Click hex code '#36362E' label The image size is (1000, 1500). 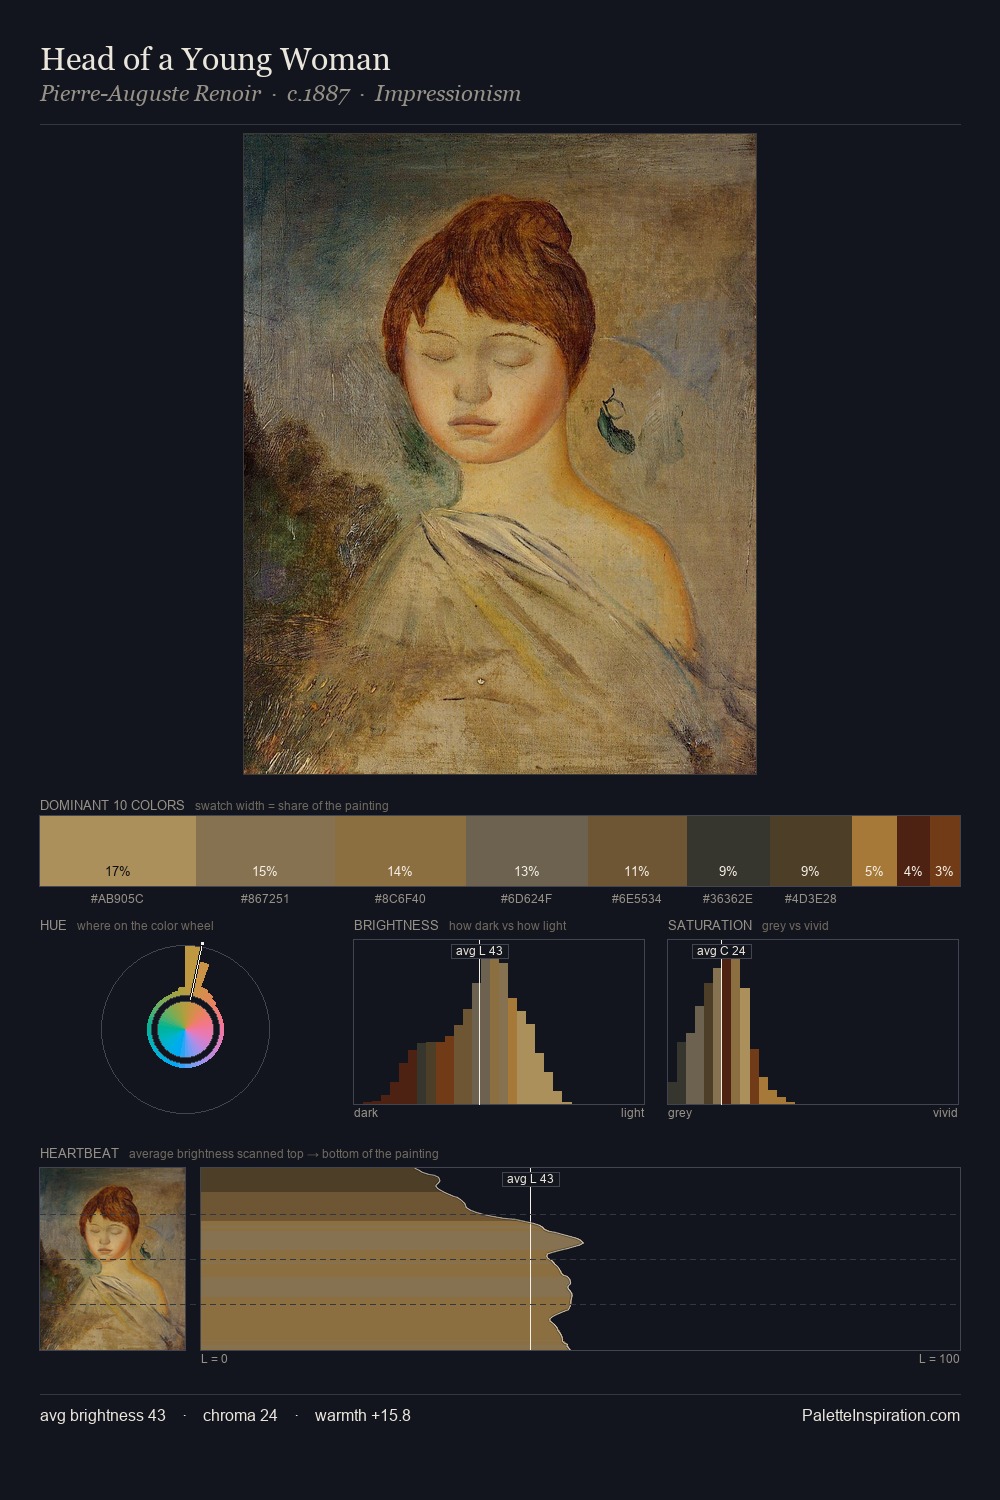pyautogui.click(x=728, y=898)
